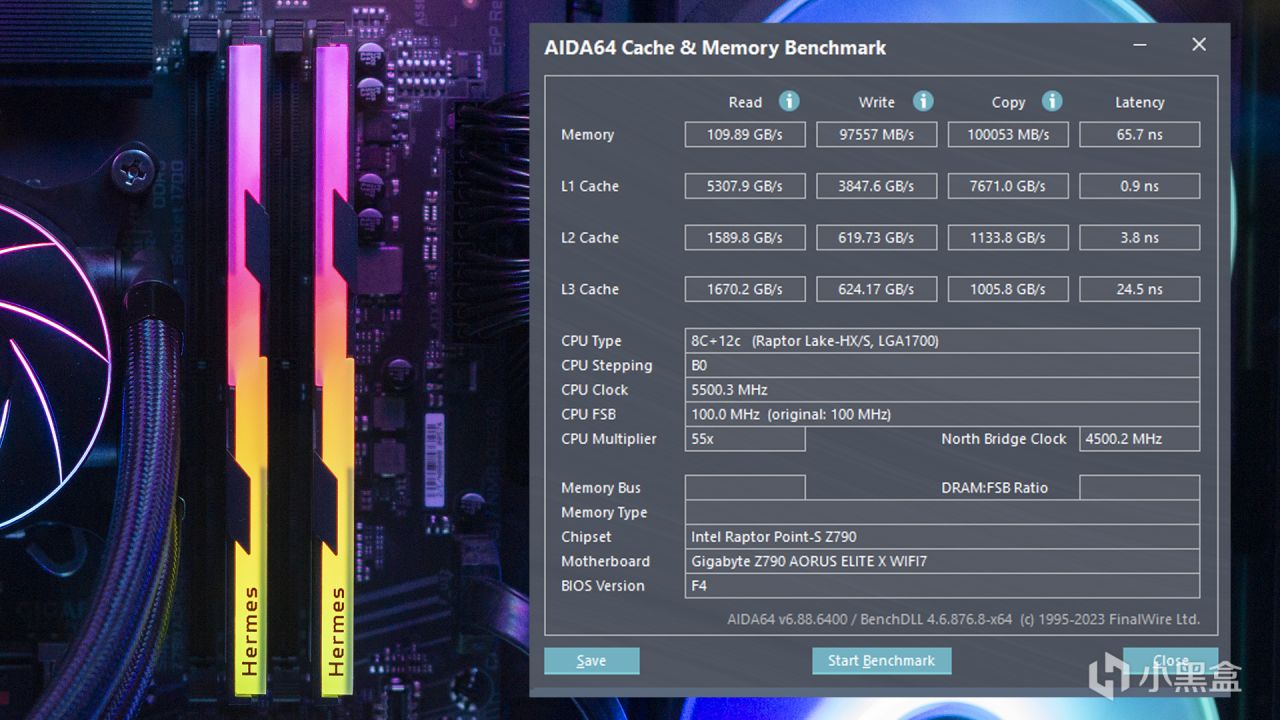The width and height of the screenshot is (1280, 720).
Task: Select the Memory Copy value "100053 MB/s"
Action: pyautogui.click(x=1008, y=134)
